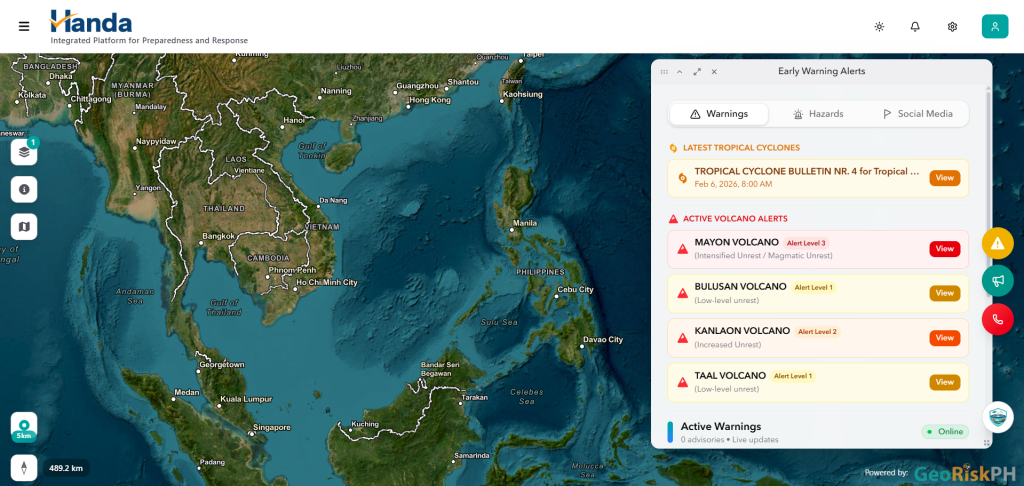Open the hamburger navigation menu
This screenshot has height=486, width=1024.
point(24,26)
